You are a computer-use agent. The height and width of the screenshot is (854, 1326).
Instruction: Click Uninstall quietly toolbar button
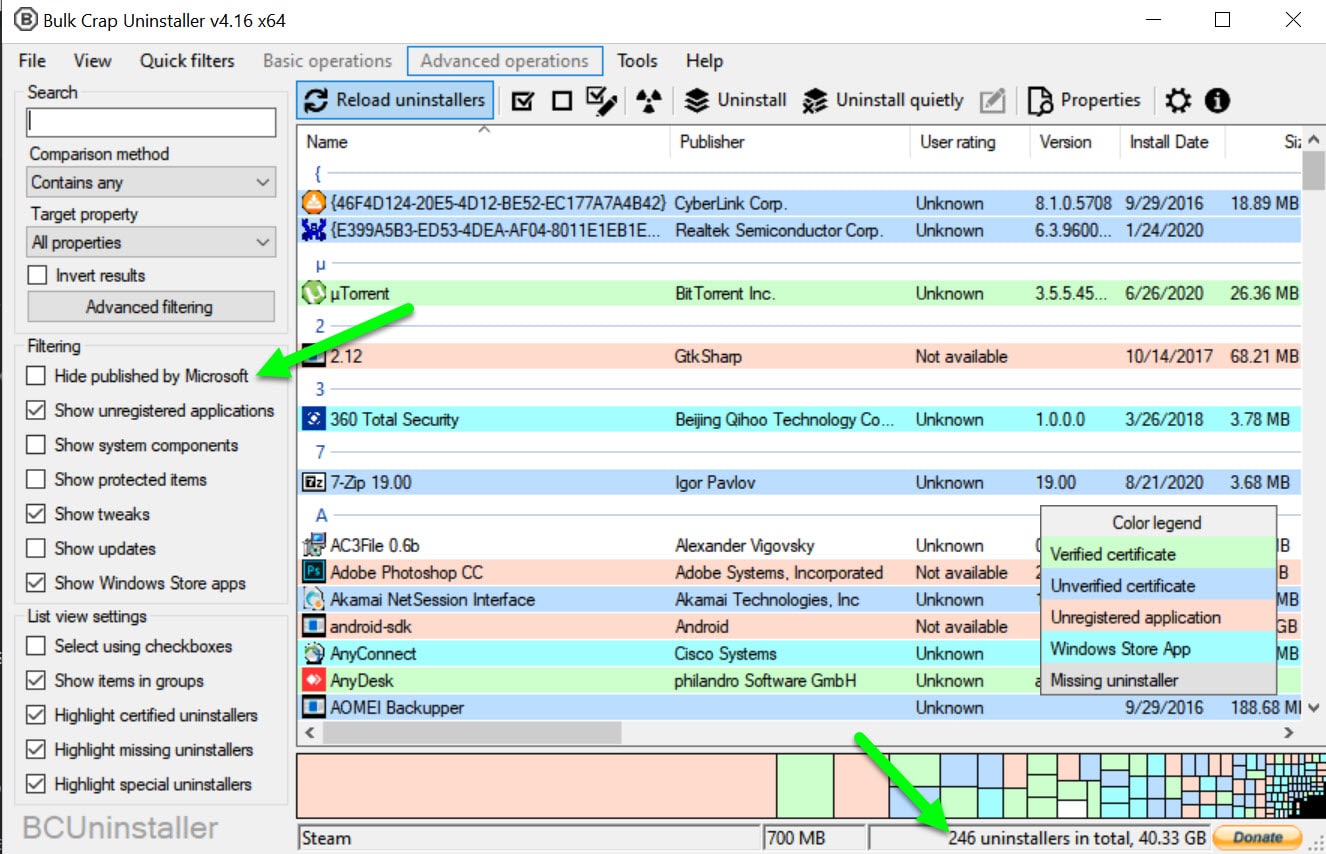click(883, 100)
